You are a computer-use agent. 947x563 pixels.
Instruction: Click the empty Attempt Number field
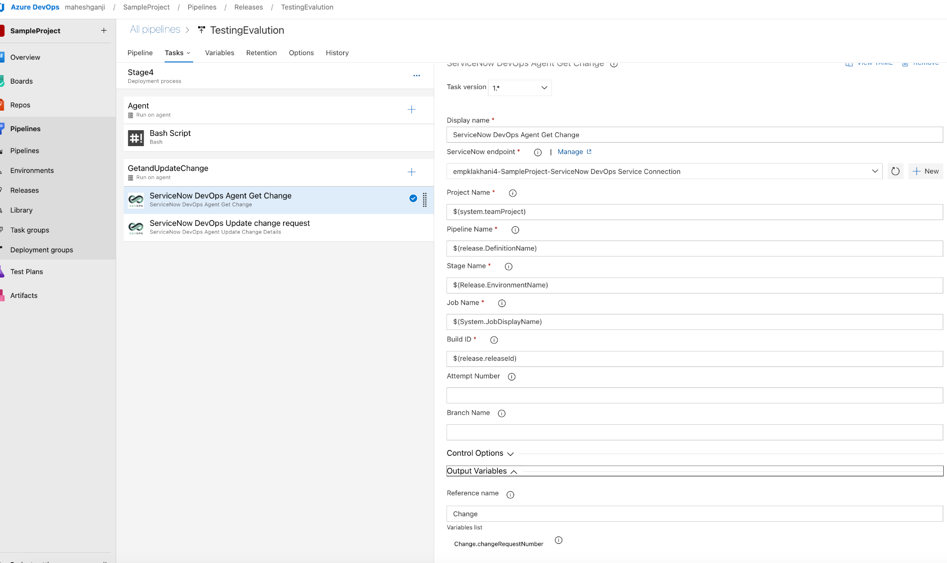click(695, 396)
